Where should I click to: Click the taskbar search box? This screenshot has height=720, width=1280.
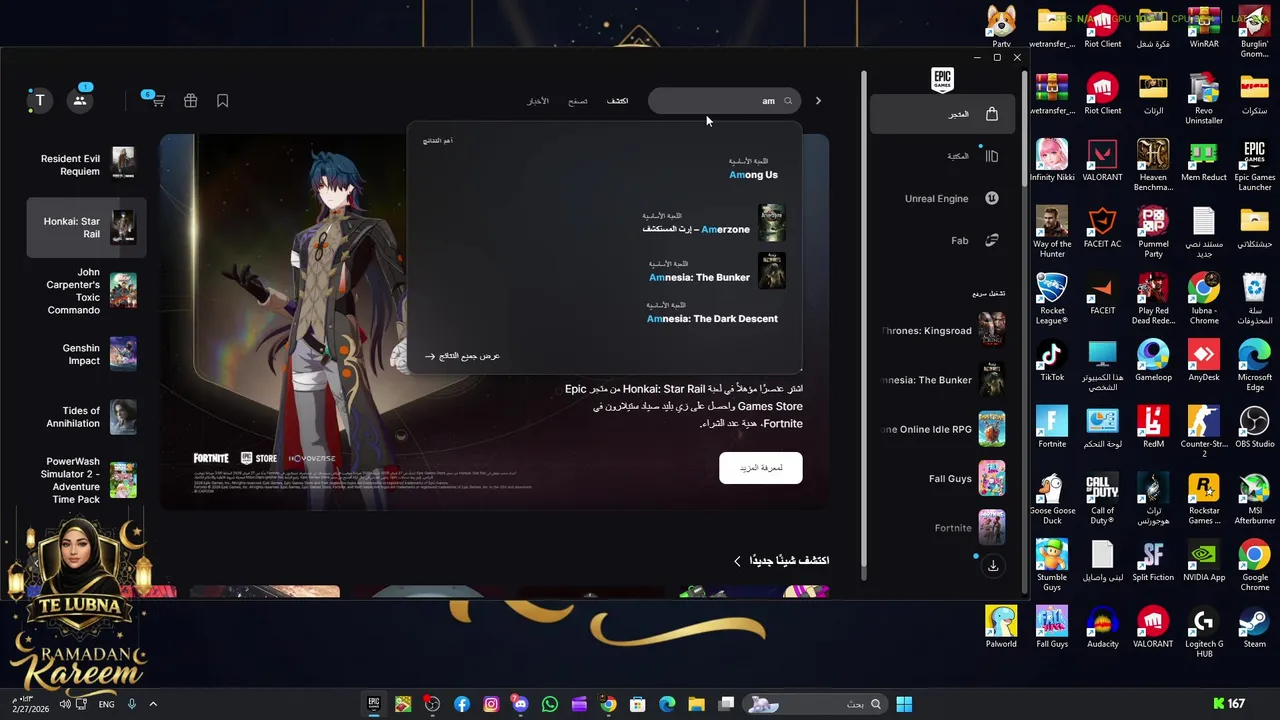816,704
